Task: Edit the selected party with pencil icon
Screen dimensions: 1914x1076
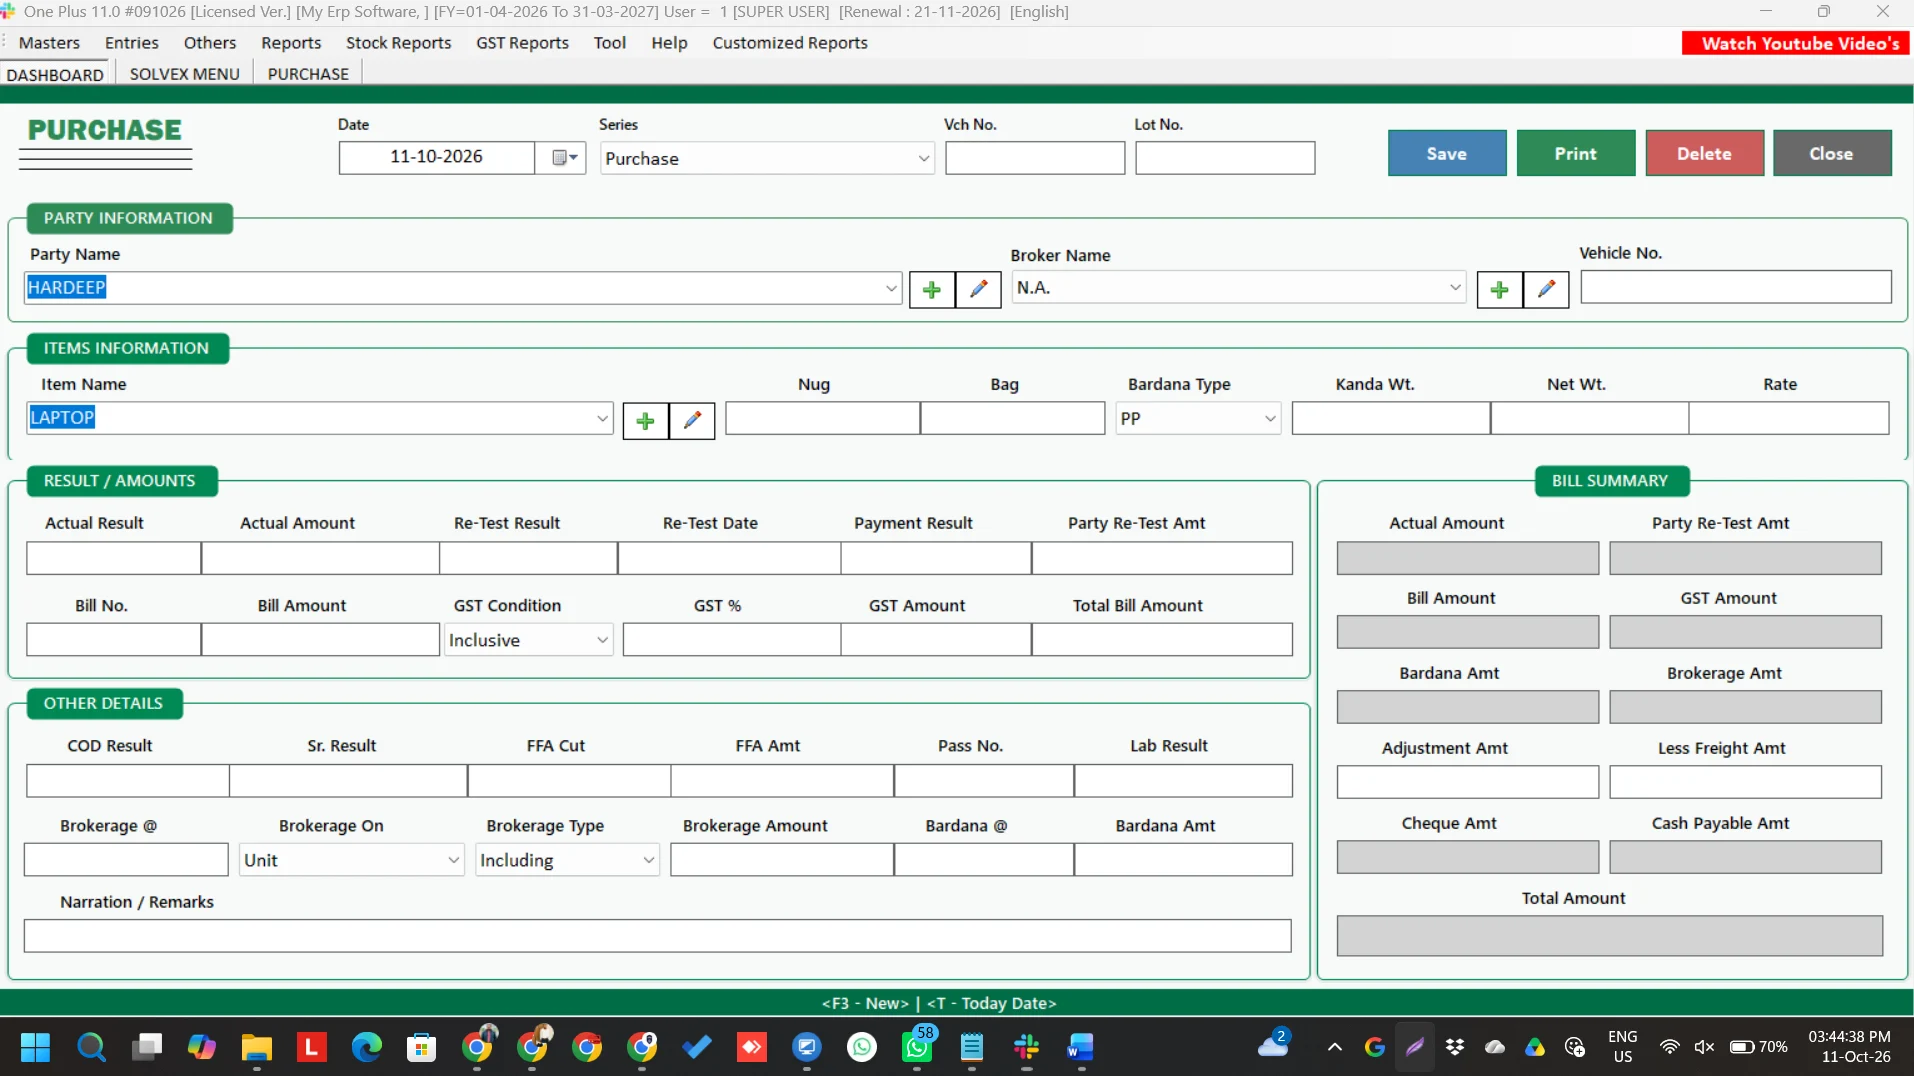Action: (978, 290)
